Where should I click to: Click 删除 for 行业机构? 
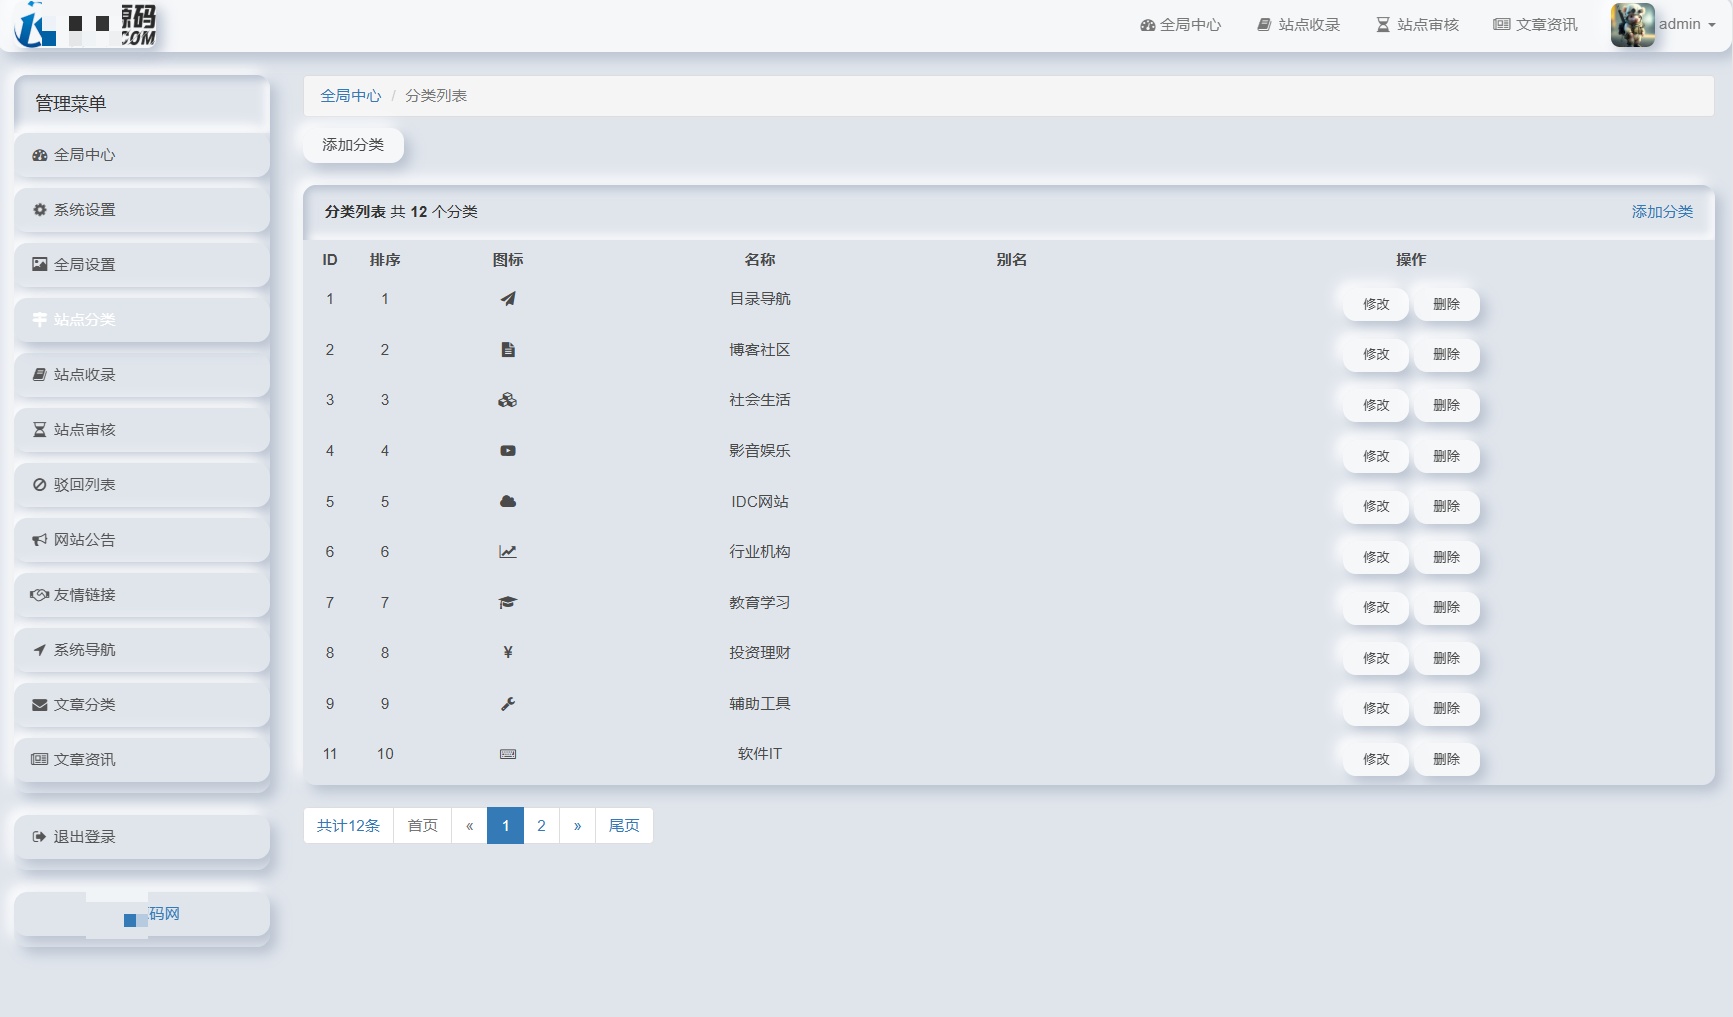(x=1446, y=557)
